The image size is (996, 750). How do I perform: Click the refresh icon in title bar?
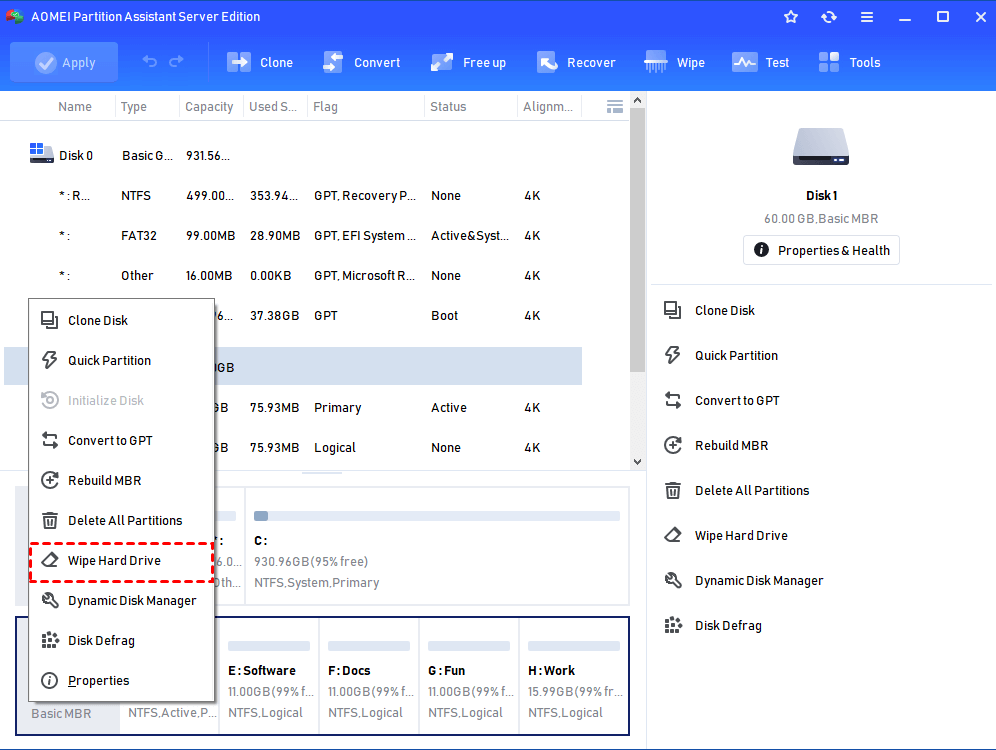(829, 17)
